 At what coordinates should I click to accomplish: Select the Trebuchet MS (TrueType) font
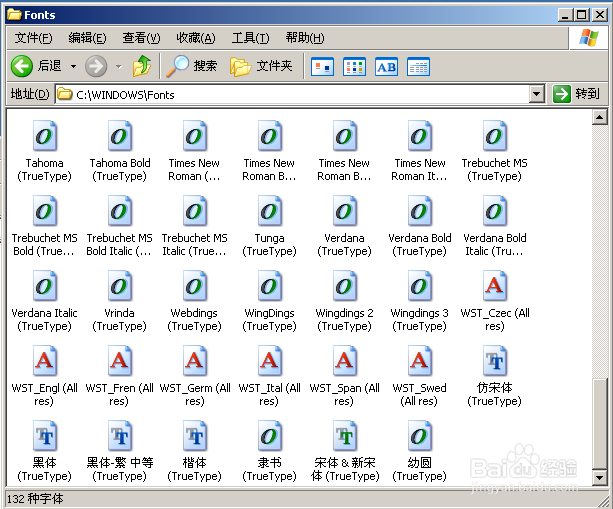click(495, 136)
